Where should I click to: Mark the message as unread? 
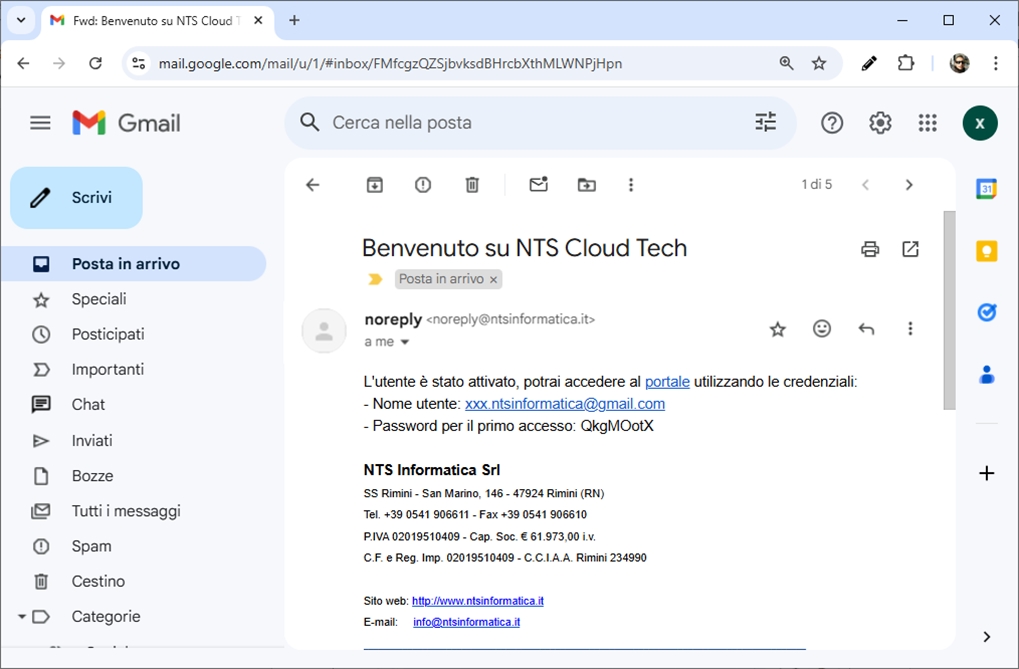(539, 185)
